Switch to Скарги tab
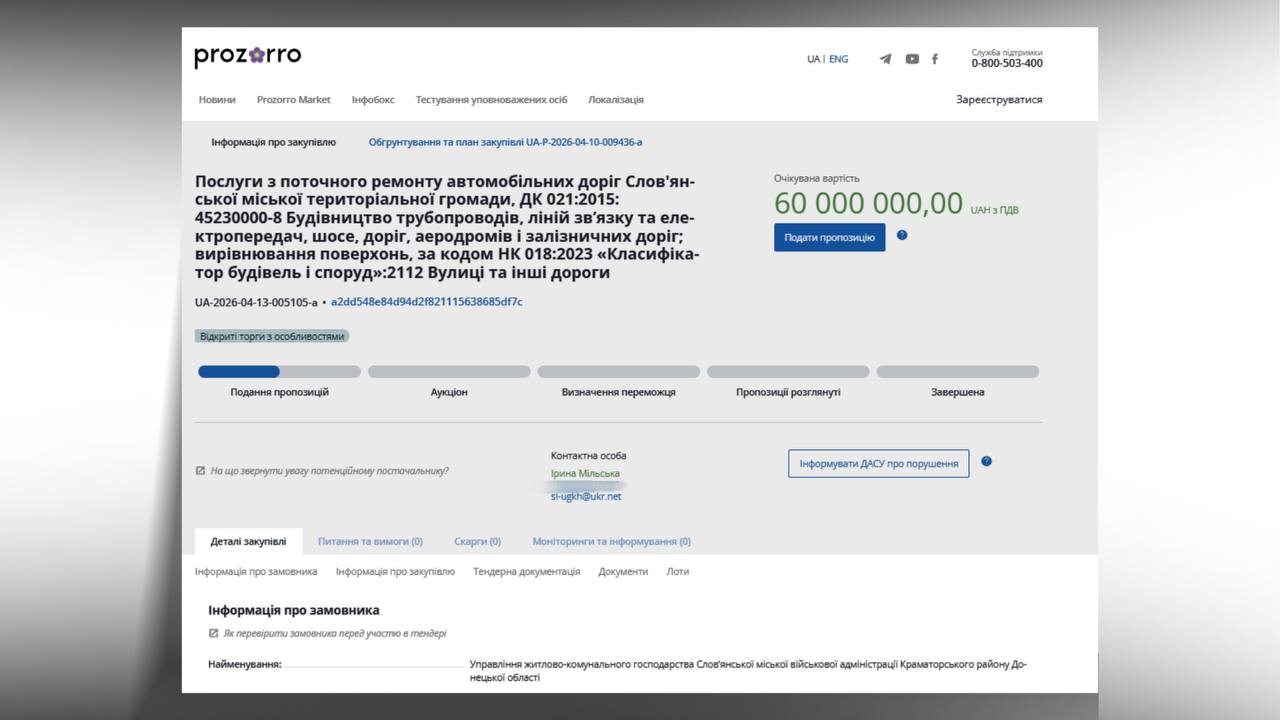 [x=477, y=541]
